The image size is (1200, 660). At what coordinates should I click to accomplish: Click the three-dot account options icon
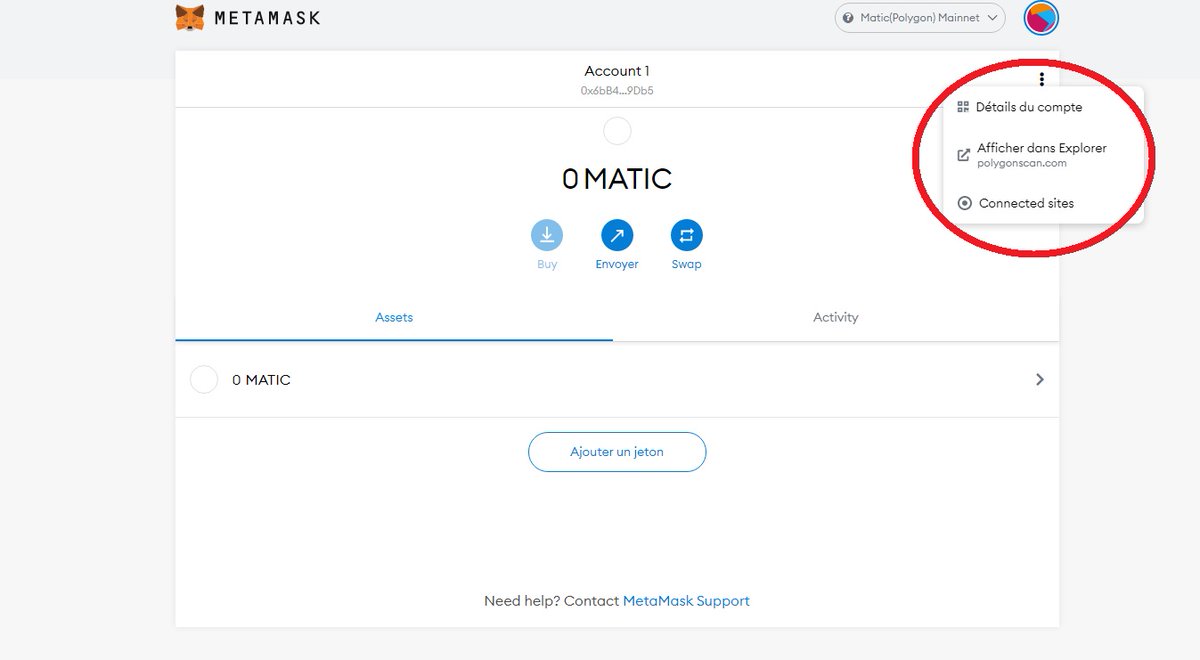(1042, 79)
